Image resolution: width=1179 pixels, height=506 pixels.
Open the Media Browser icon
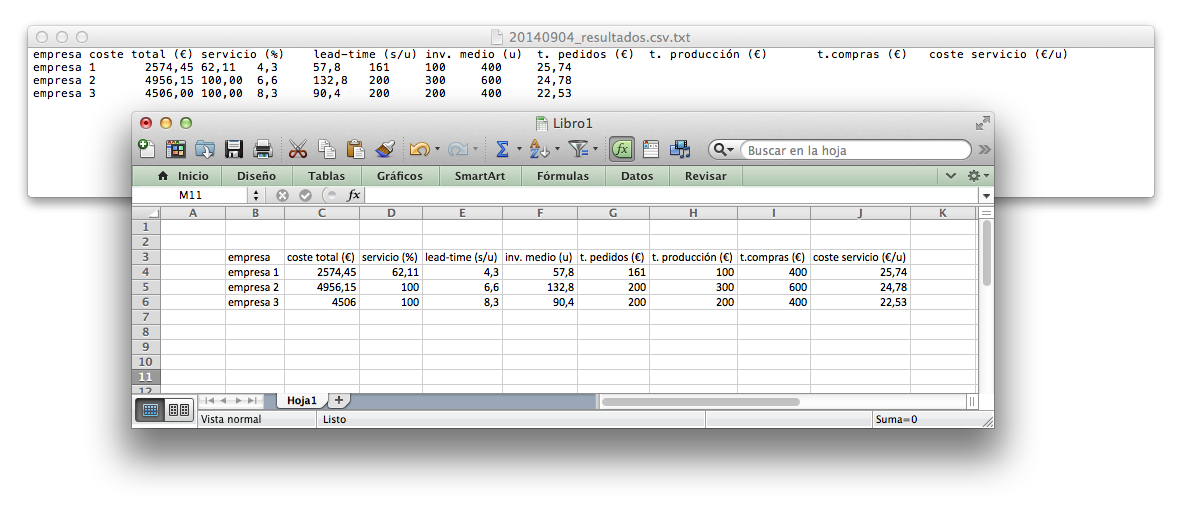tap(680, 149)
